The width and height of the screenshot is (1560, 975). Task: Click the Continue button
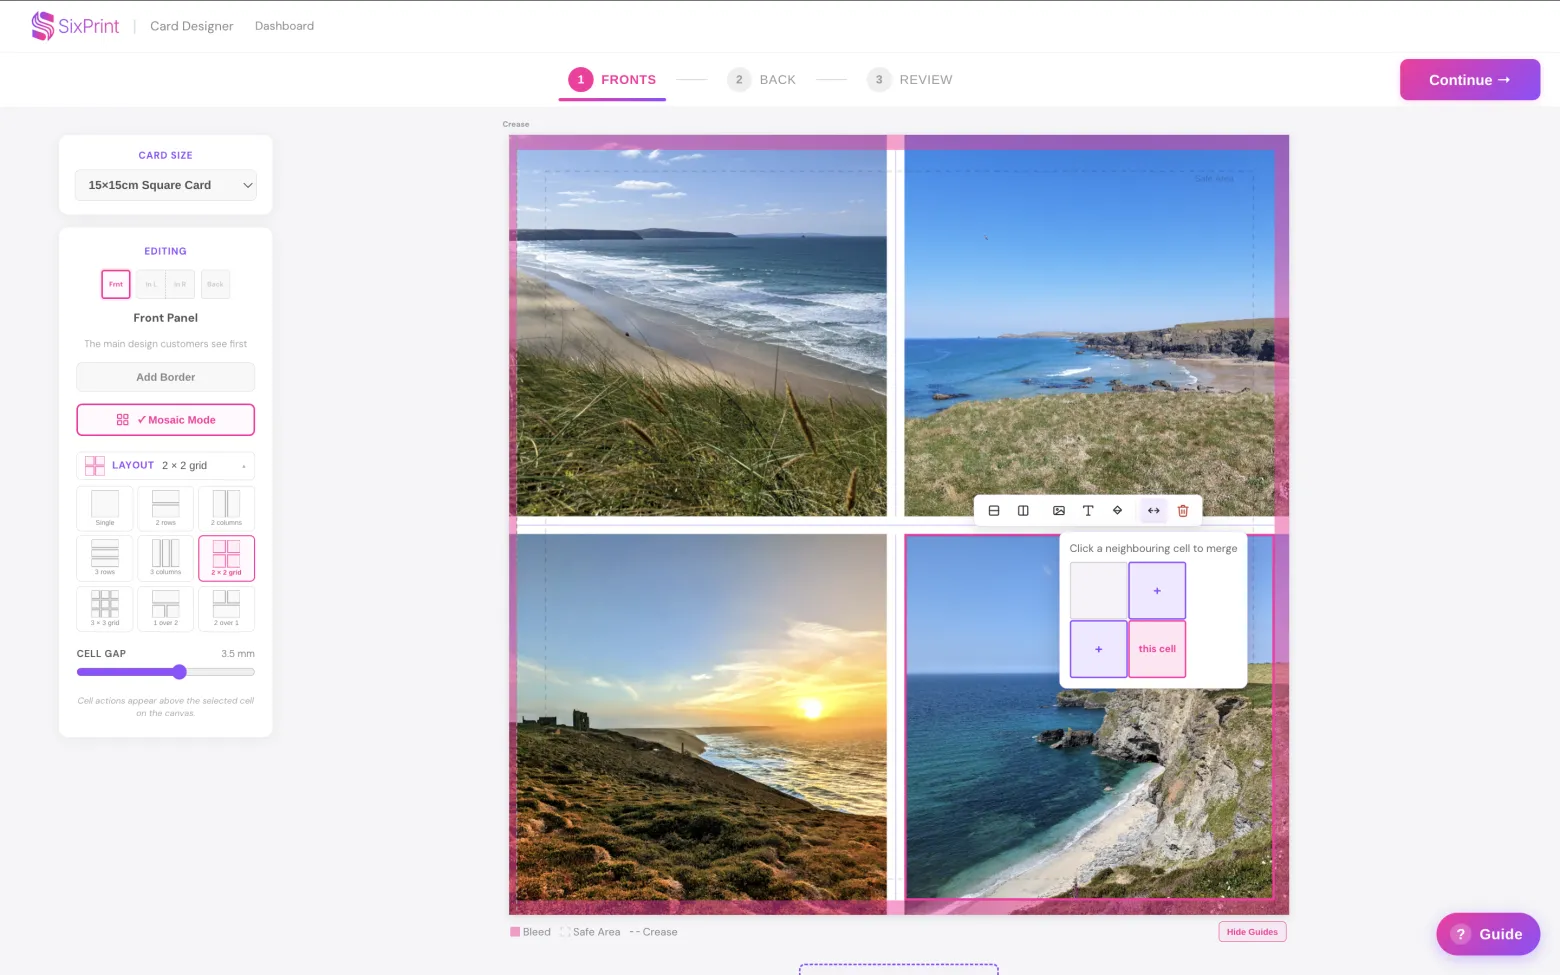click(x=1470, y=80)
